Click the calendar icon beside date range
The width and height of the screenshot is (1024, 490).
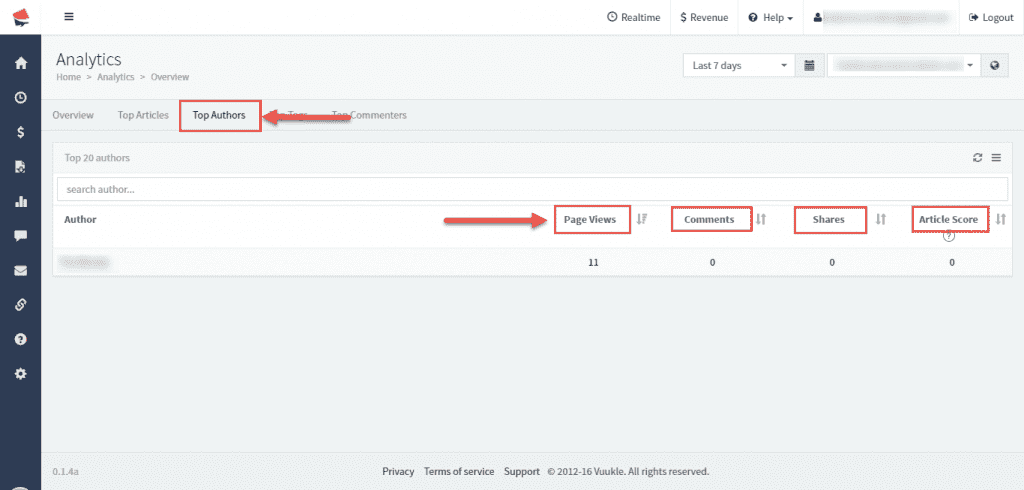809,66
